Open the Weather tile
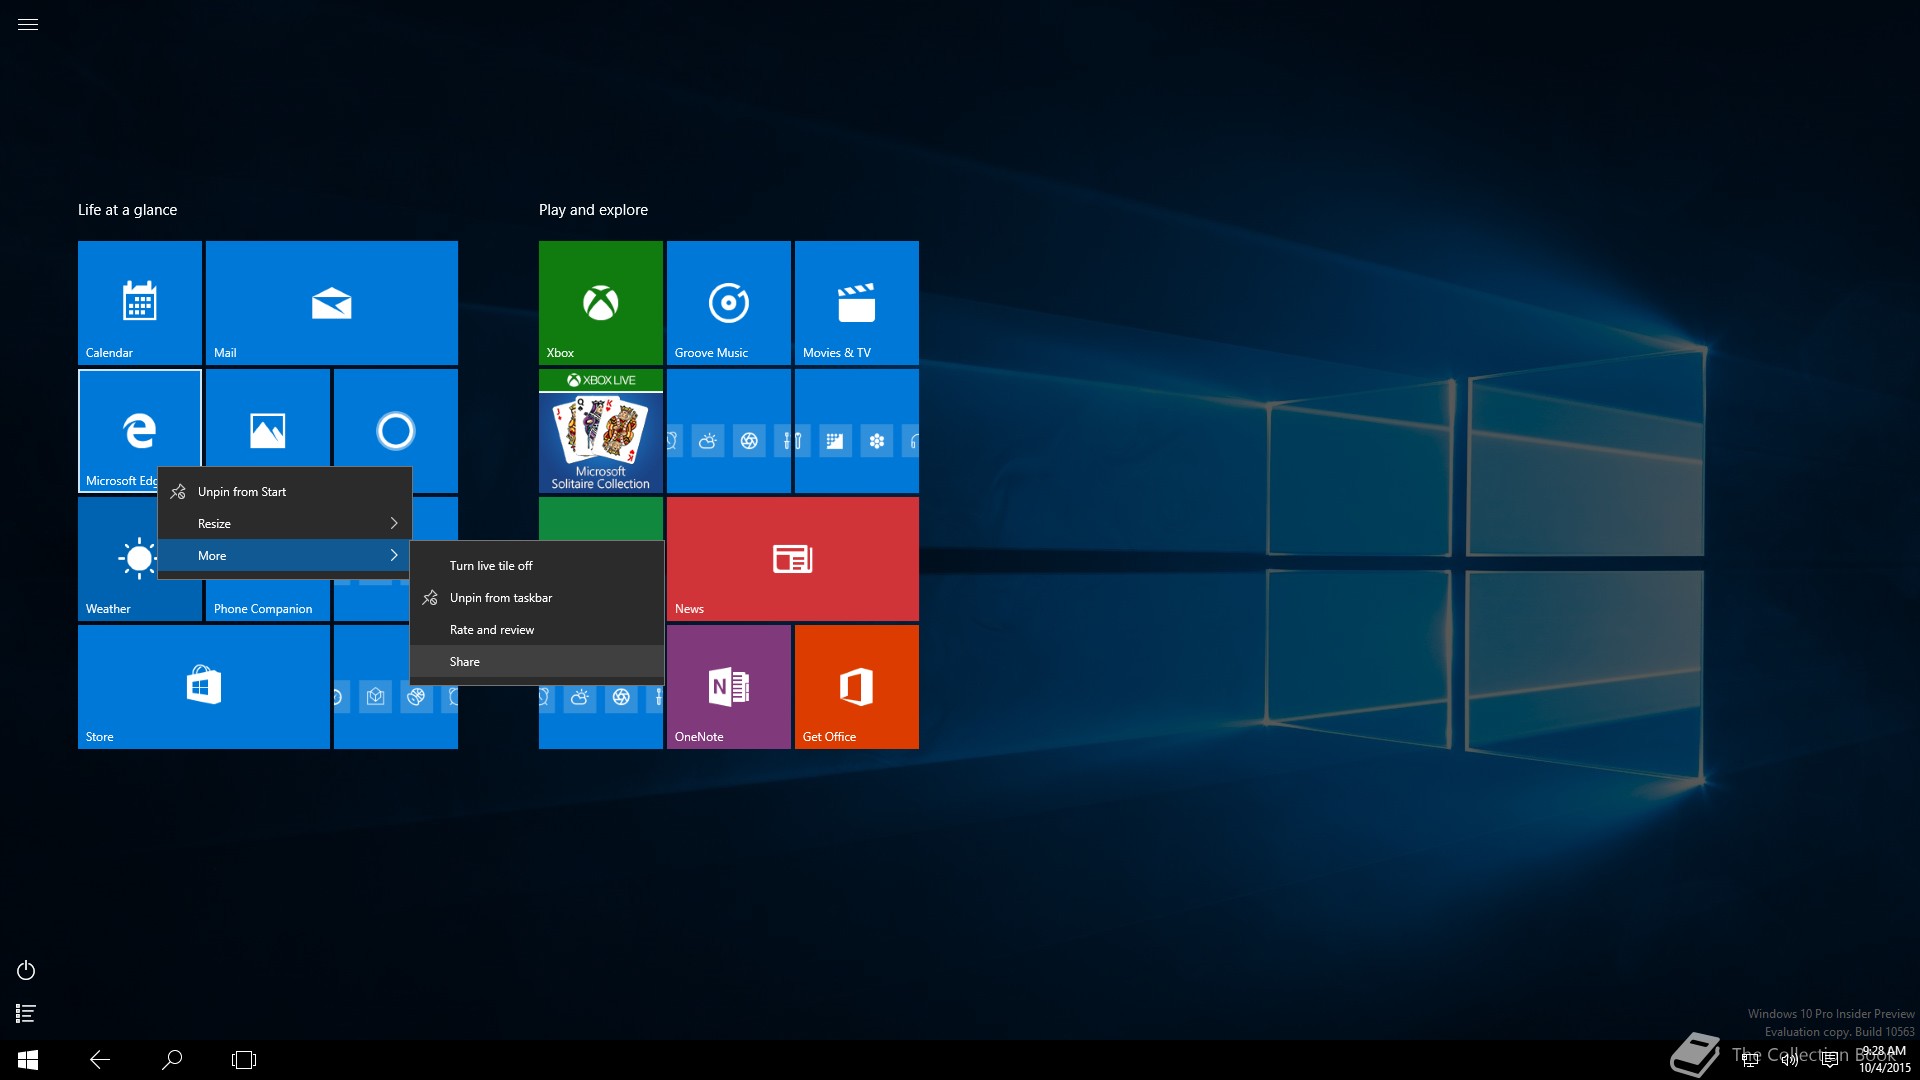 coord(117,559)
